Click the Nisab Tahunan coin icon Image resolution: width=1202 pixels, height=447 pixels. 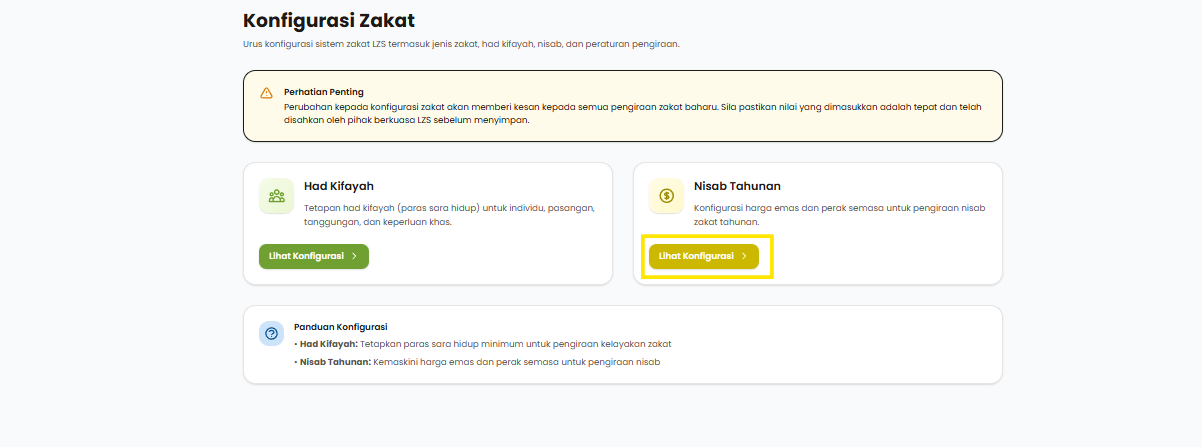point(666,196)
